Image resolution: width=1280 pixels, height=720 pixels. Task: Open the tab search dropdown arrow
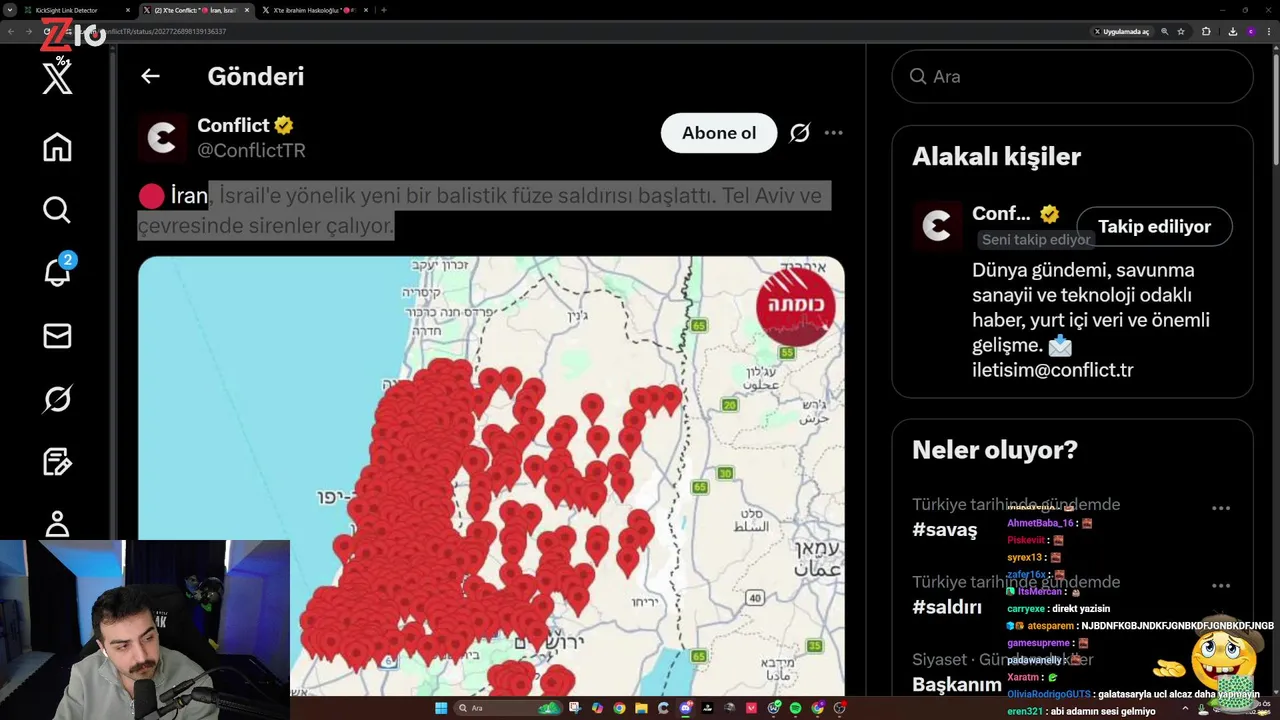pos(10,10)
